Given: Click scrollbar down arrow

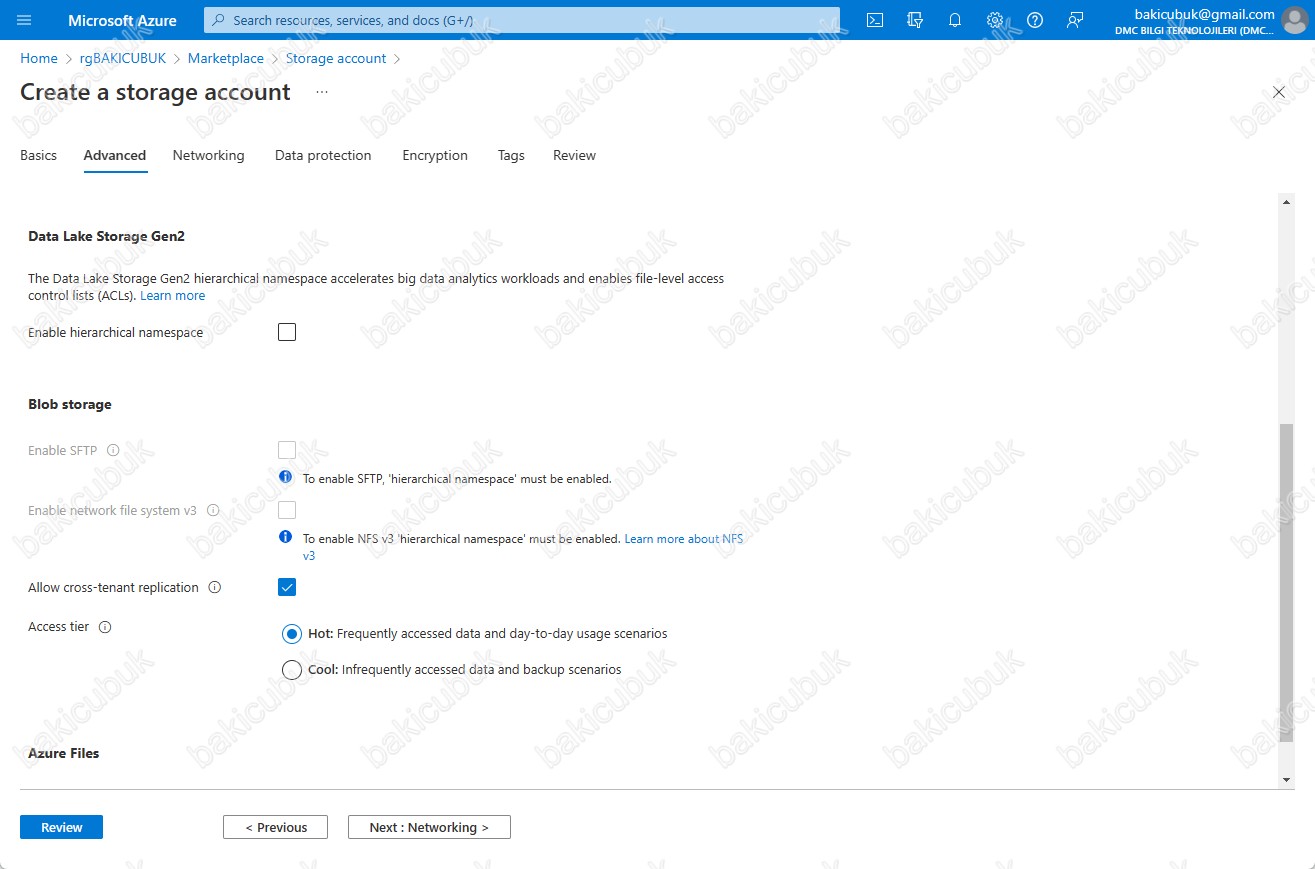Looking at the screenshot, I should pos(1286,780).
